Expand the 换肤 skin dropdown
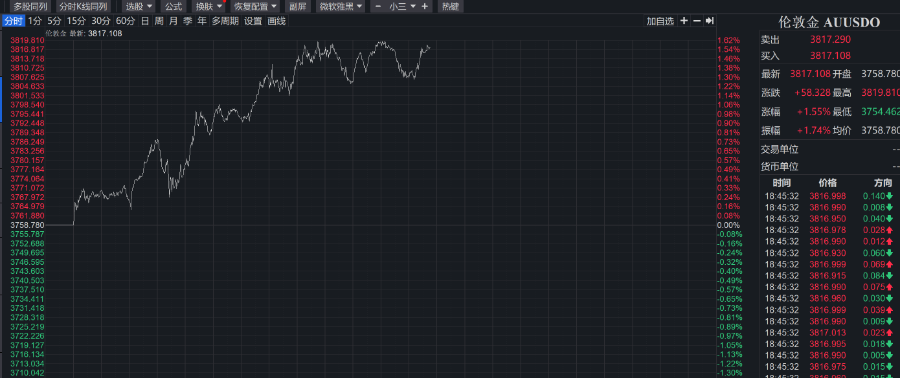The image size is (900, 378). [209, 6]
